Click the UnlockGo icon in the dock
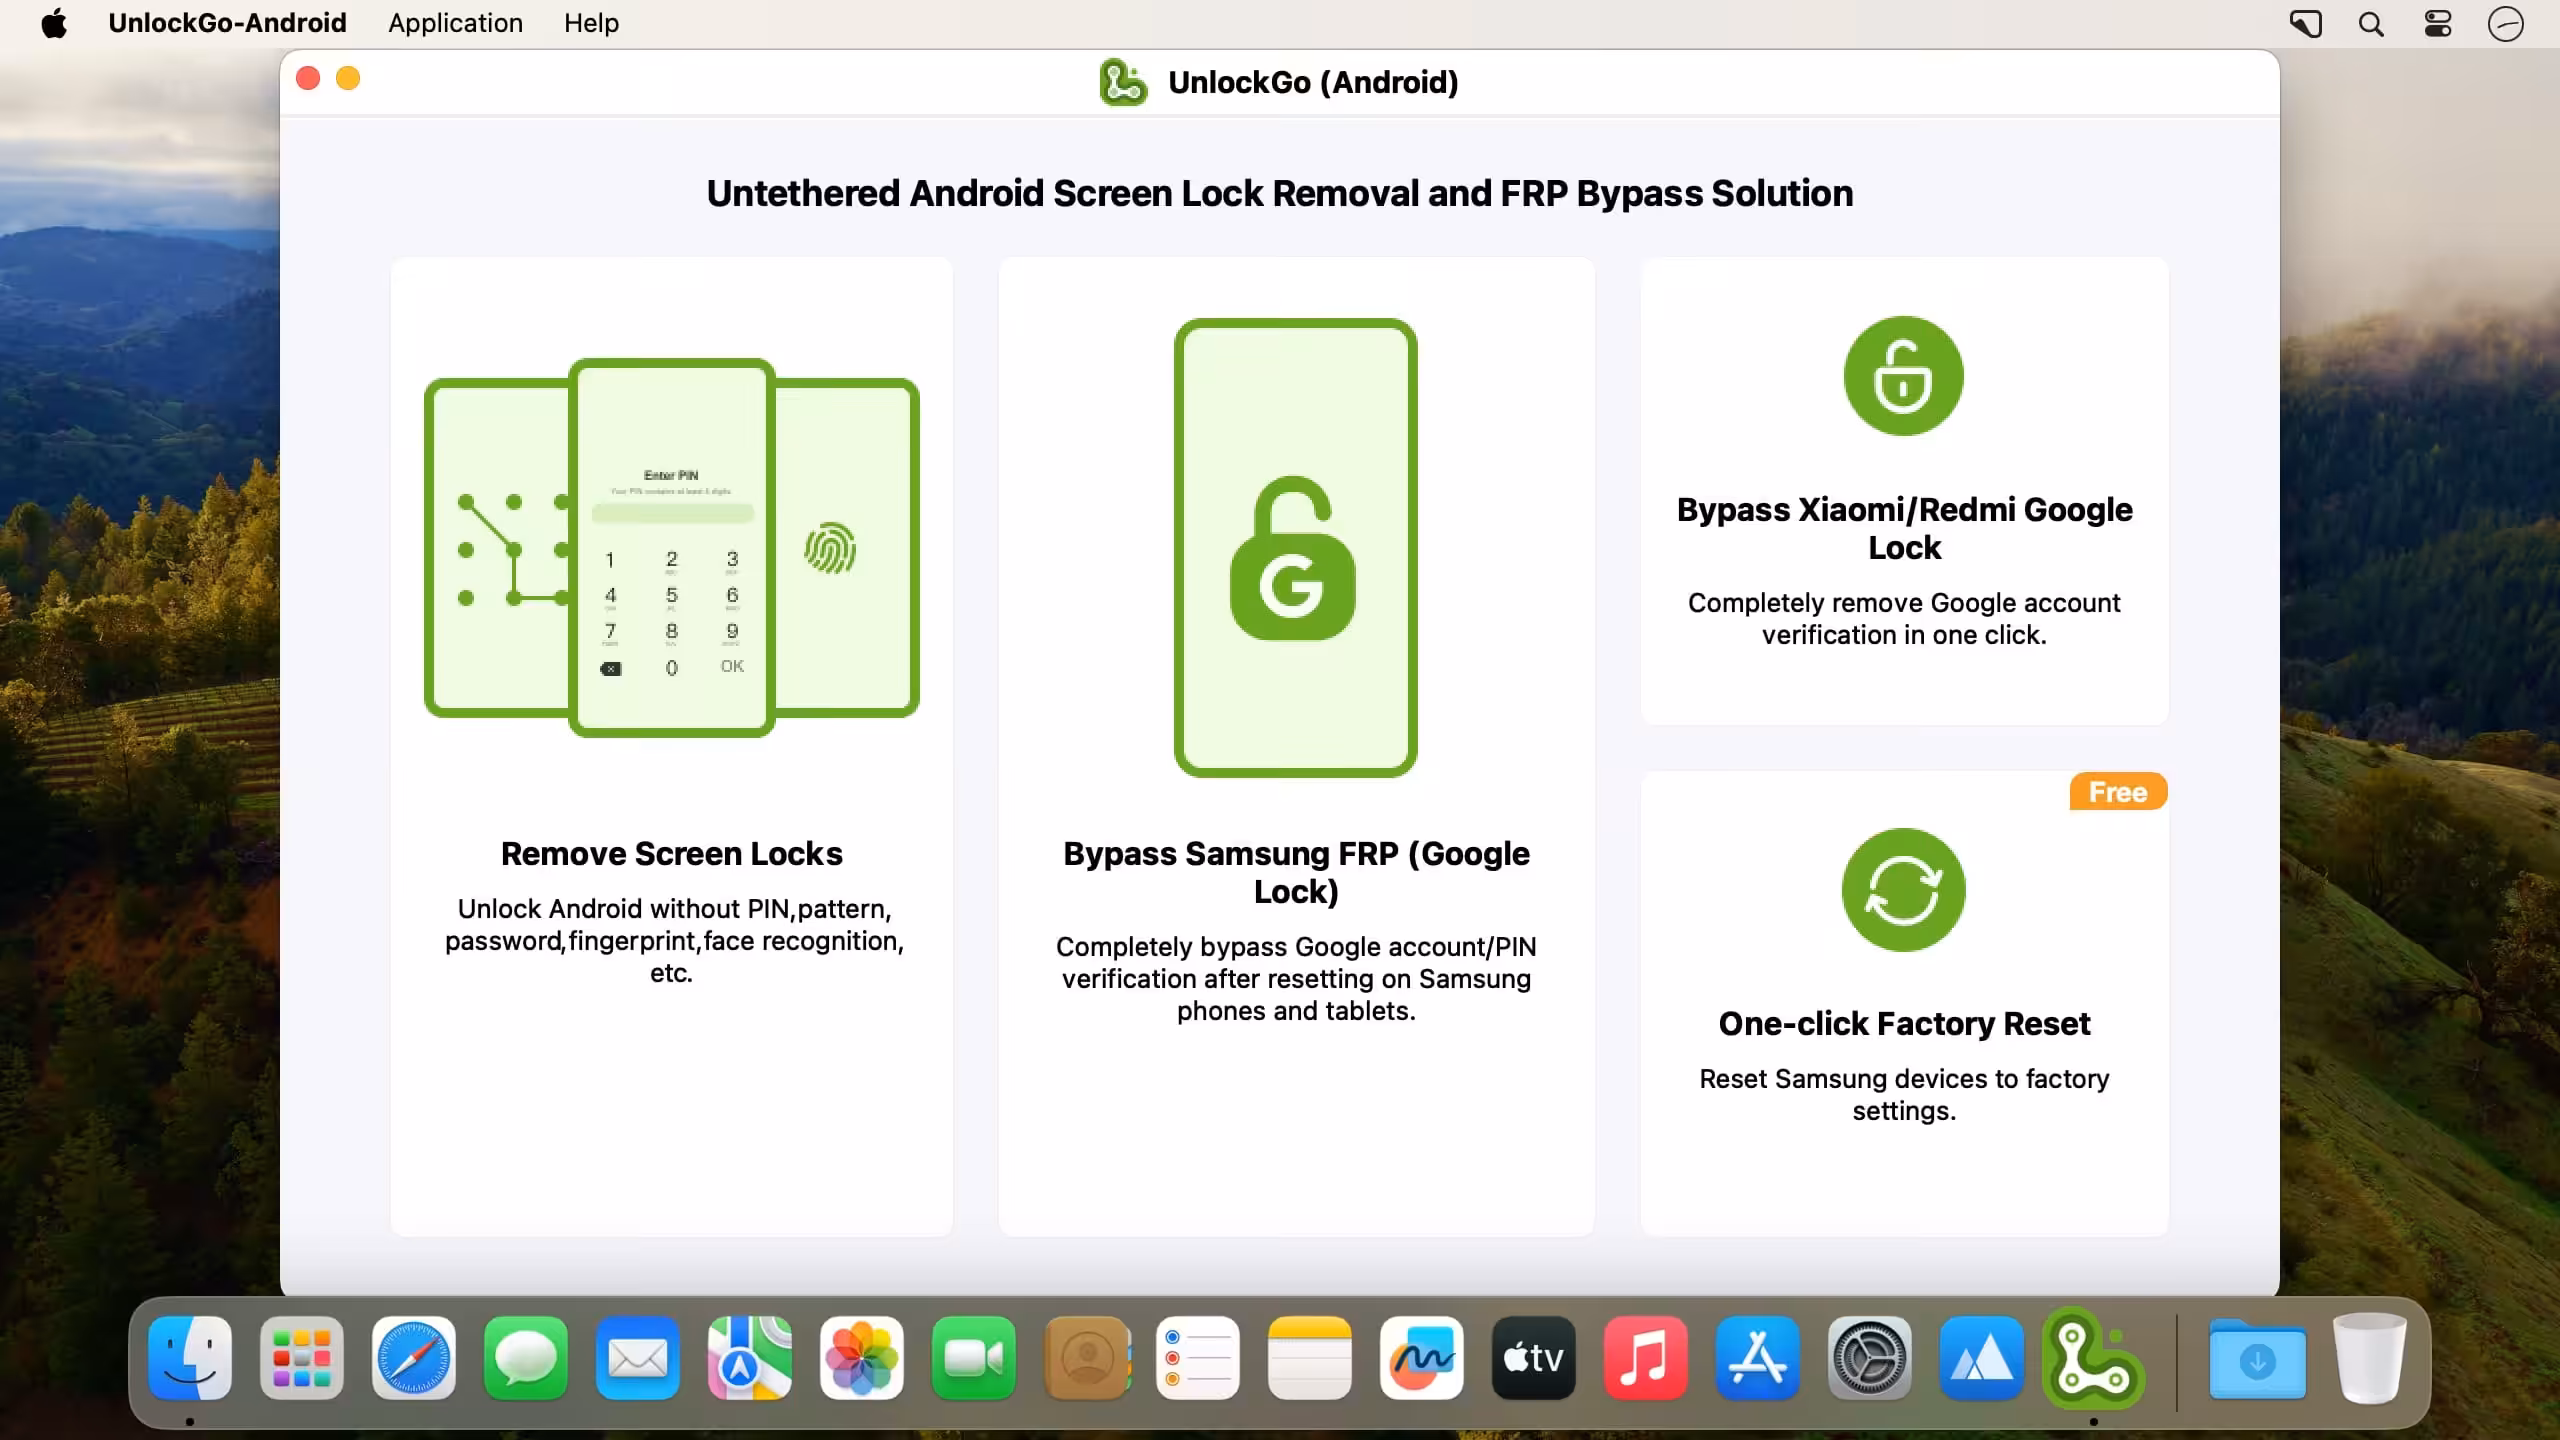 coord(2093,1358)
